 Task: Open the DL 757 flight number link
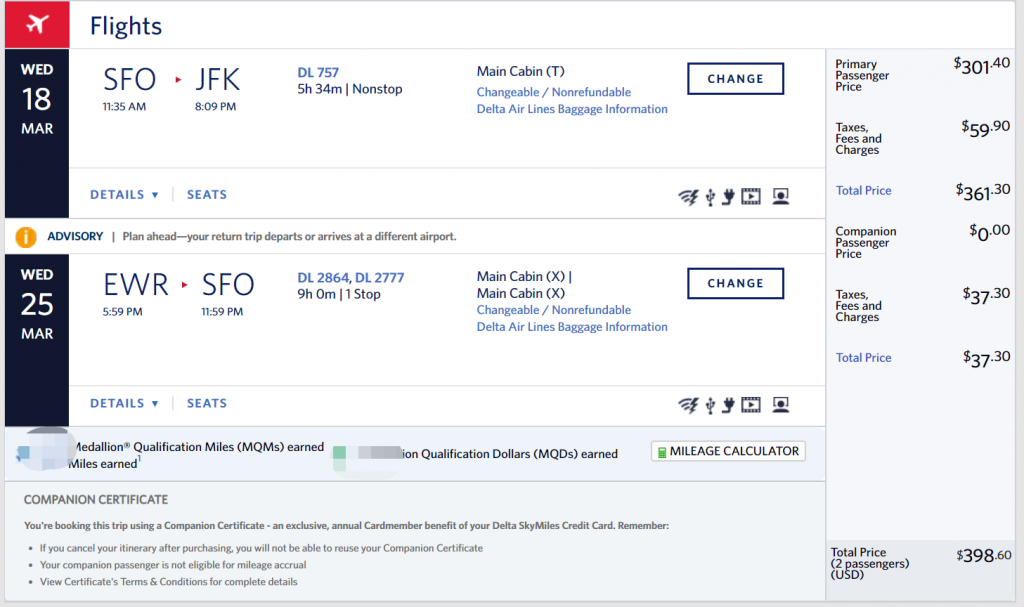[x=318, y=72]
